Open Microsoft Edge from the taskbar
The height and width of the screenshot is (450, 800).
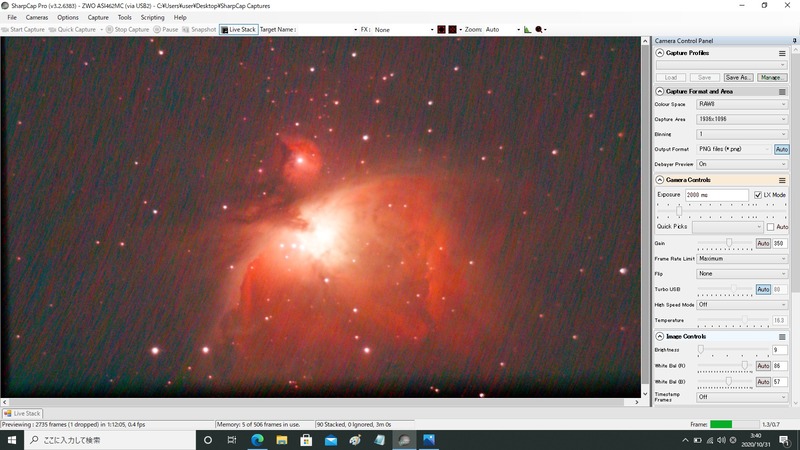pyautogui.click(x=257, y=440)
